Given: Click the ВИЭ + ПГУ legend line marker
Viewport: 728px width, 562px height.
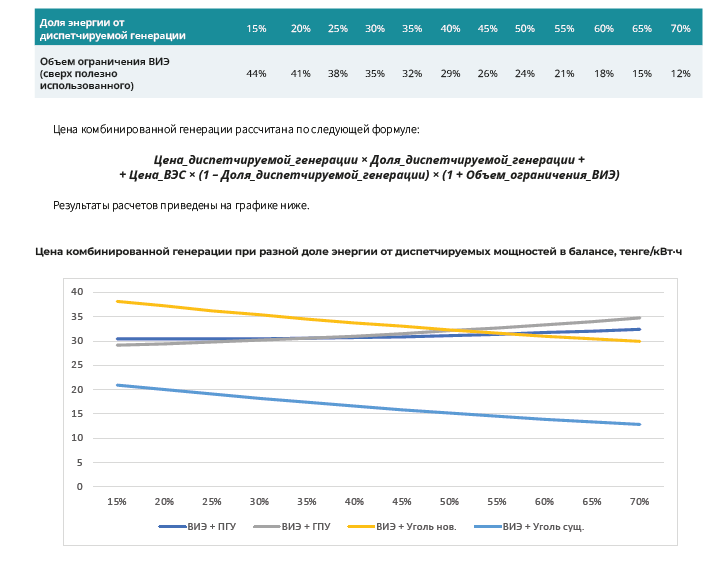Looking at the screenshot, I should [172, 525].
